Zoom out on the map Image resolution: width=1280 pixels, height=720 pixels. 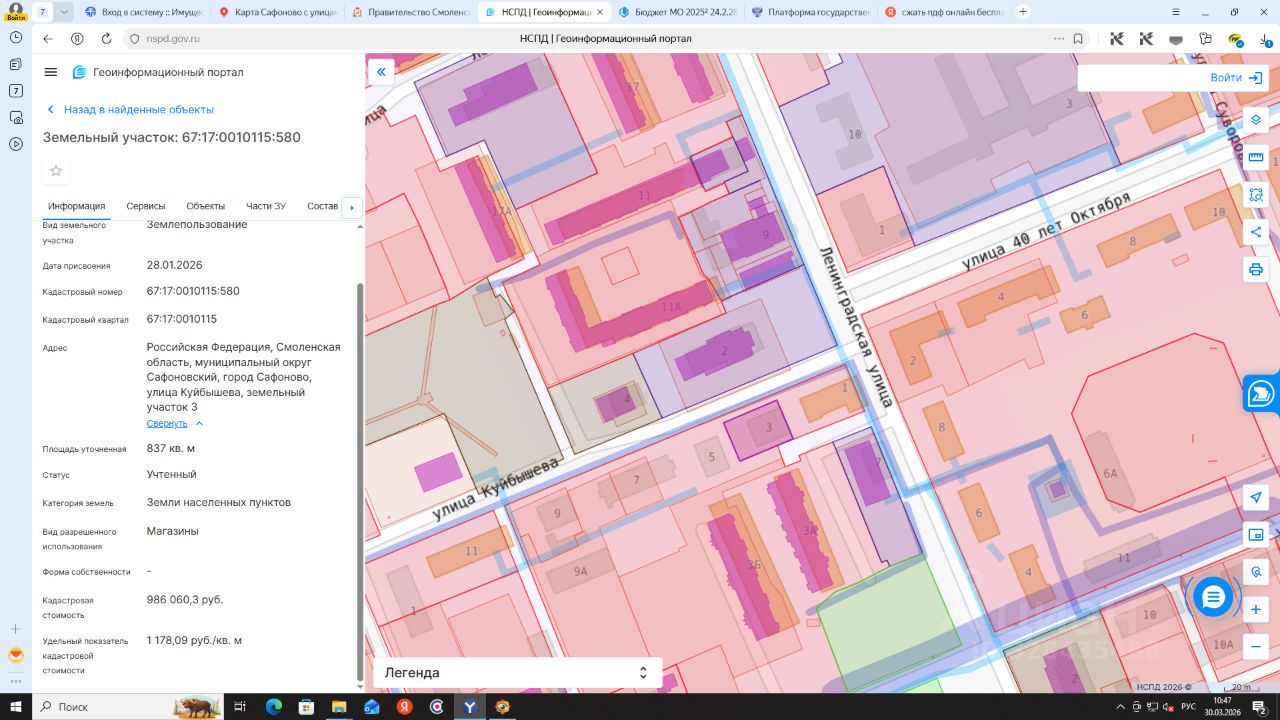pyautogui.click(x=1256, y=647)
